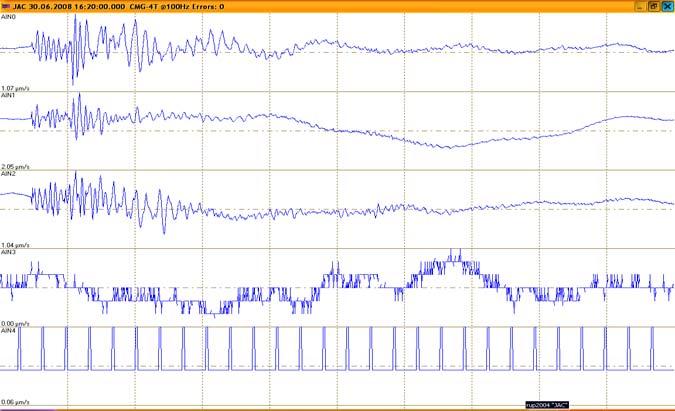Viewport: 675px width, 411px height.
Task: Click the 1.04 µm/s scale value
Action: point(15,245)
